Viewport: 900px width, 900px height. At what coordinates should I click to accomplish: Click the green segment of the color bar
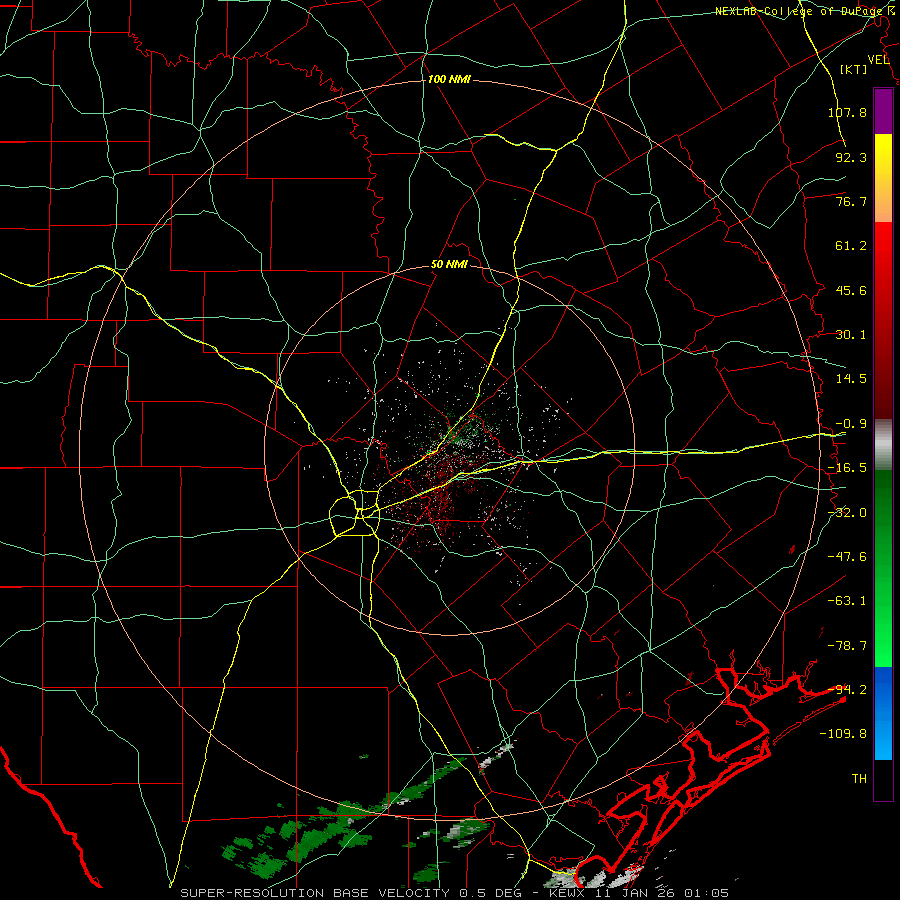click(x=883, y=568)
